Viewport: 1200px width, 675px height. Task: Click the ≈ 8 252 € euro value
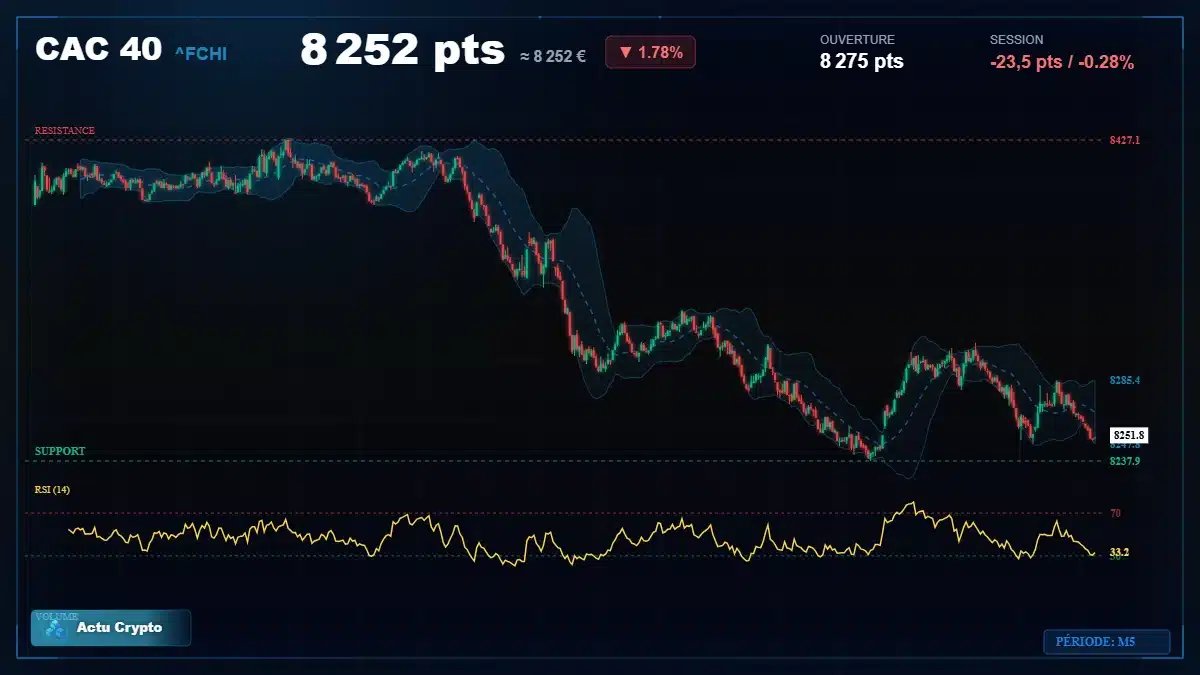click(553, 55)
